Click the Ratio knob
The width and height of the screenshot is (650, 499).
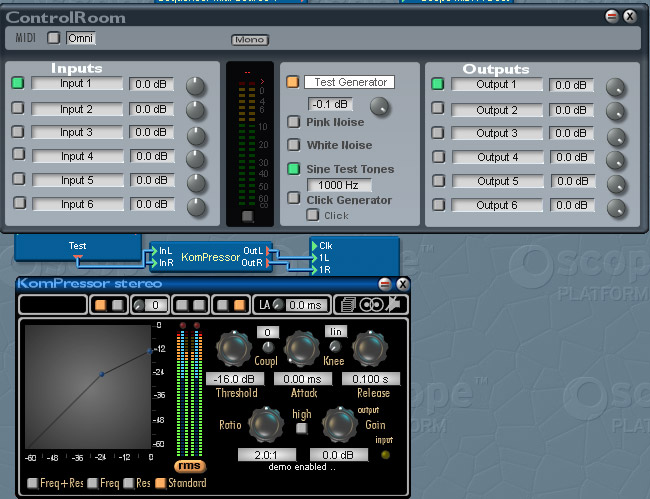point(266,424)
